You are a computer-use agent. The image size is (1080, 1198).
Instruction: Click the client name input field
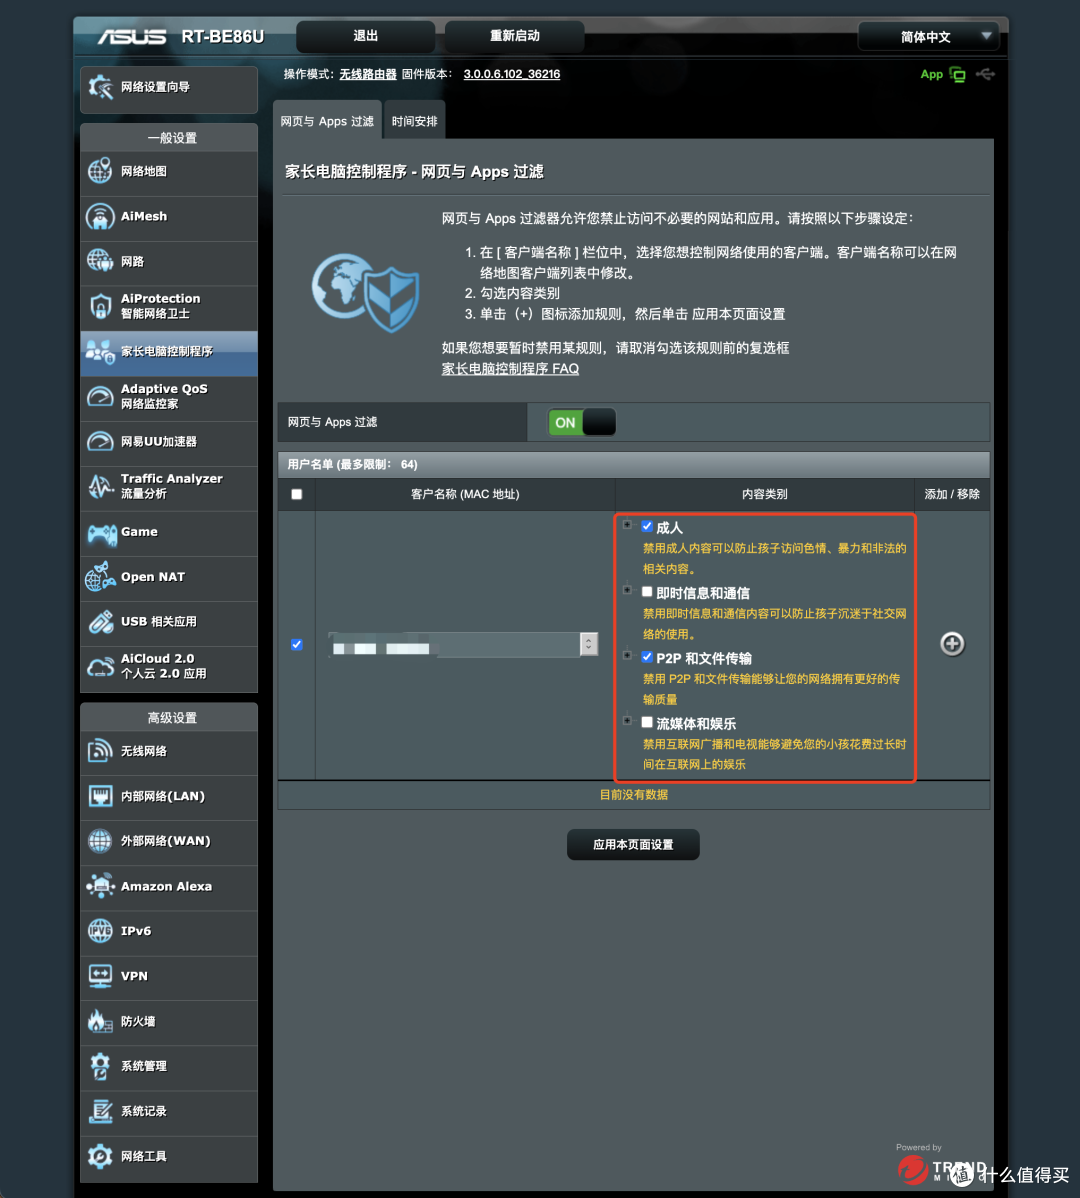[454, 644]
